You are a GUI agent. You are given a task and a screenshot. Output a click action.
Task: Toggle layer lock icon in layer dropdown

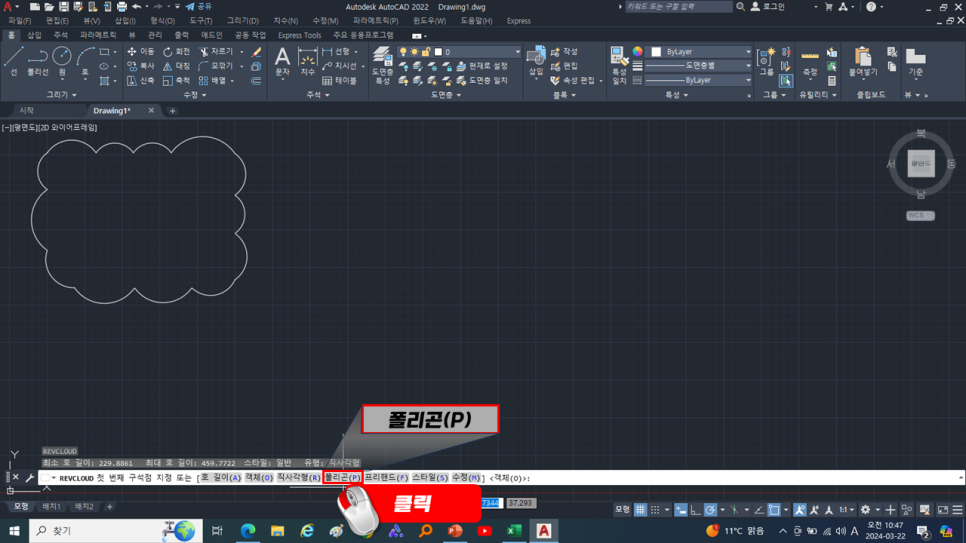(426, 52)
